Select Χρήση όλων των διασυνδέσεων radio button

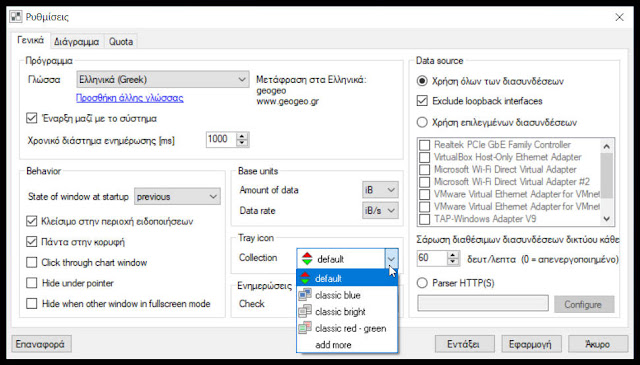coord(422,81)
